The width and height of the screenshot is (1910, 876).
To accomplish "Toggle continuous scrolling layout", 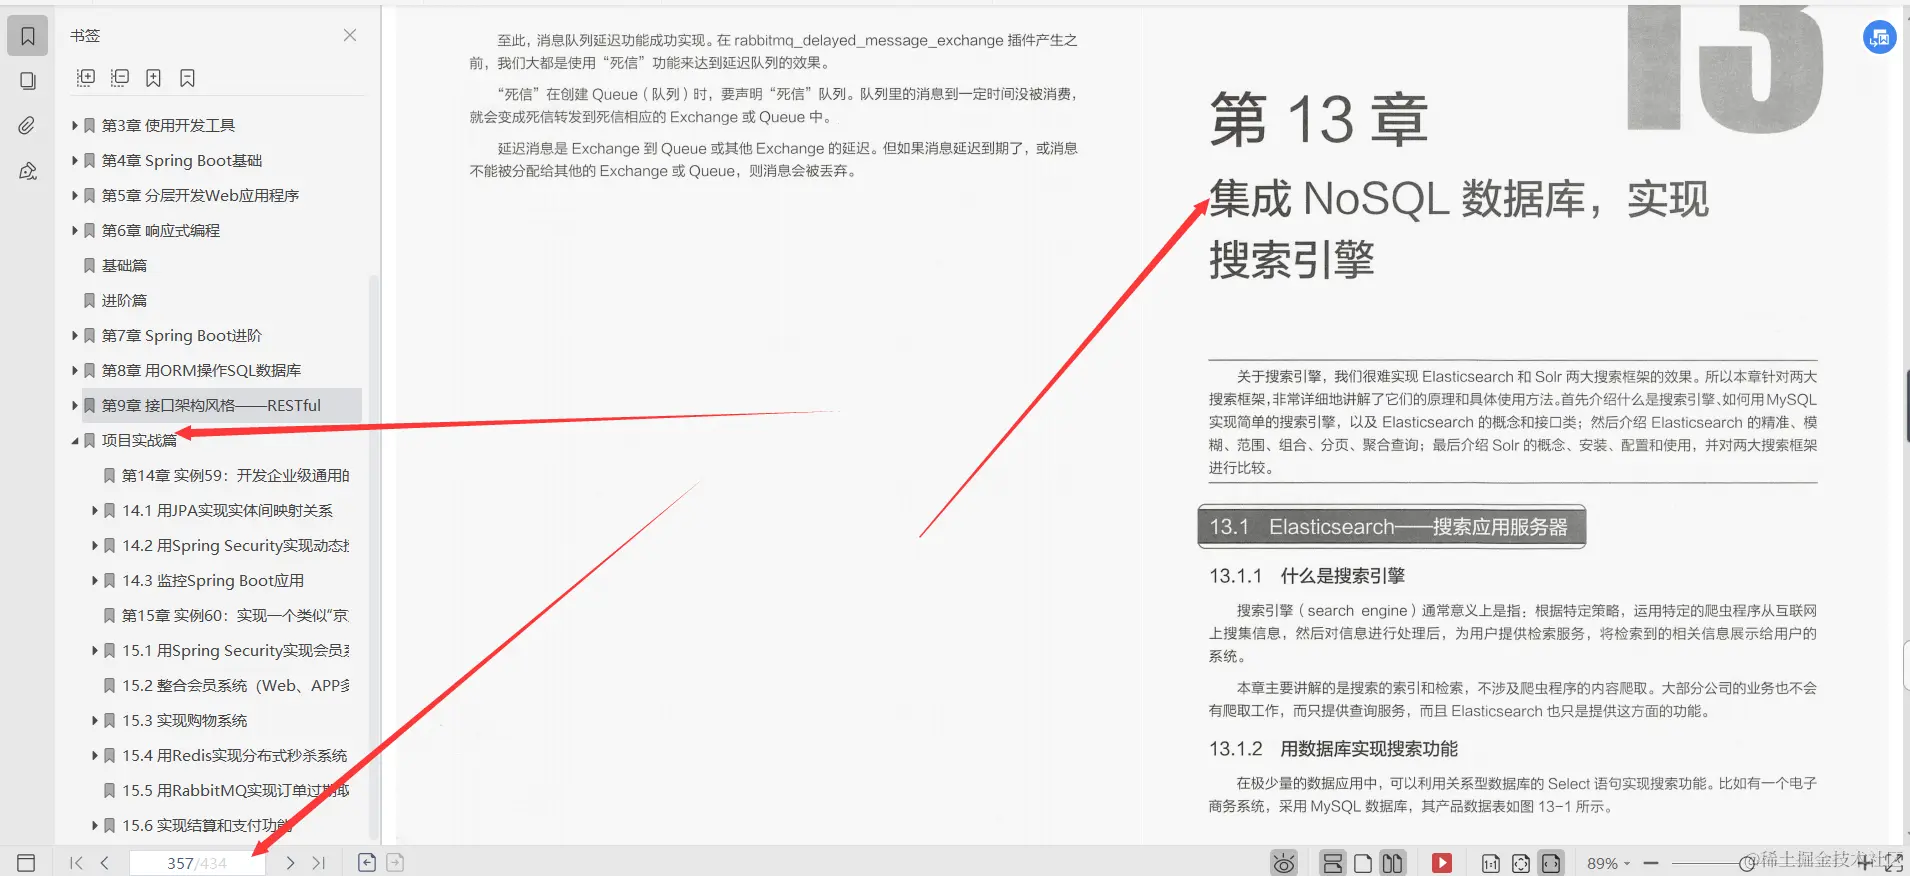I will pyautogui.click(x=1332, y=863).
